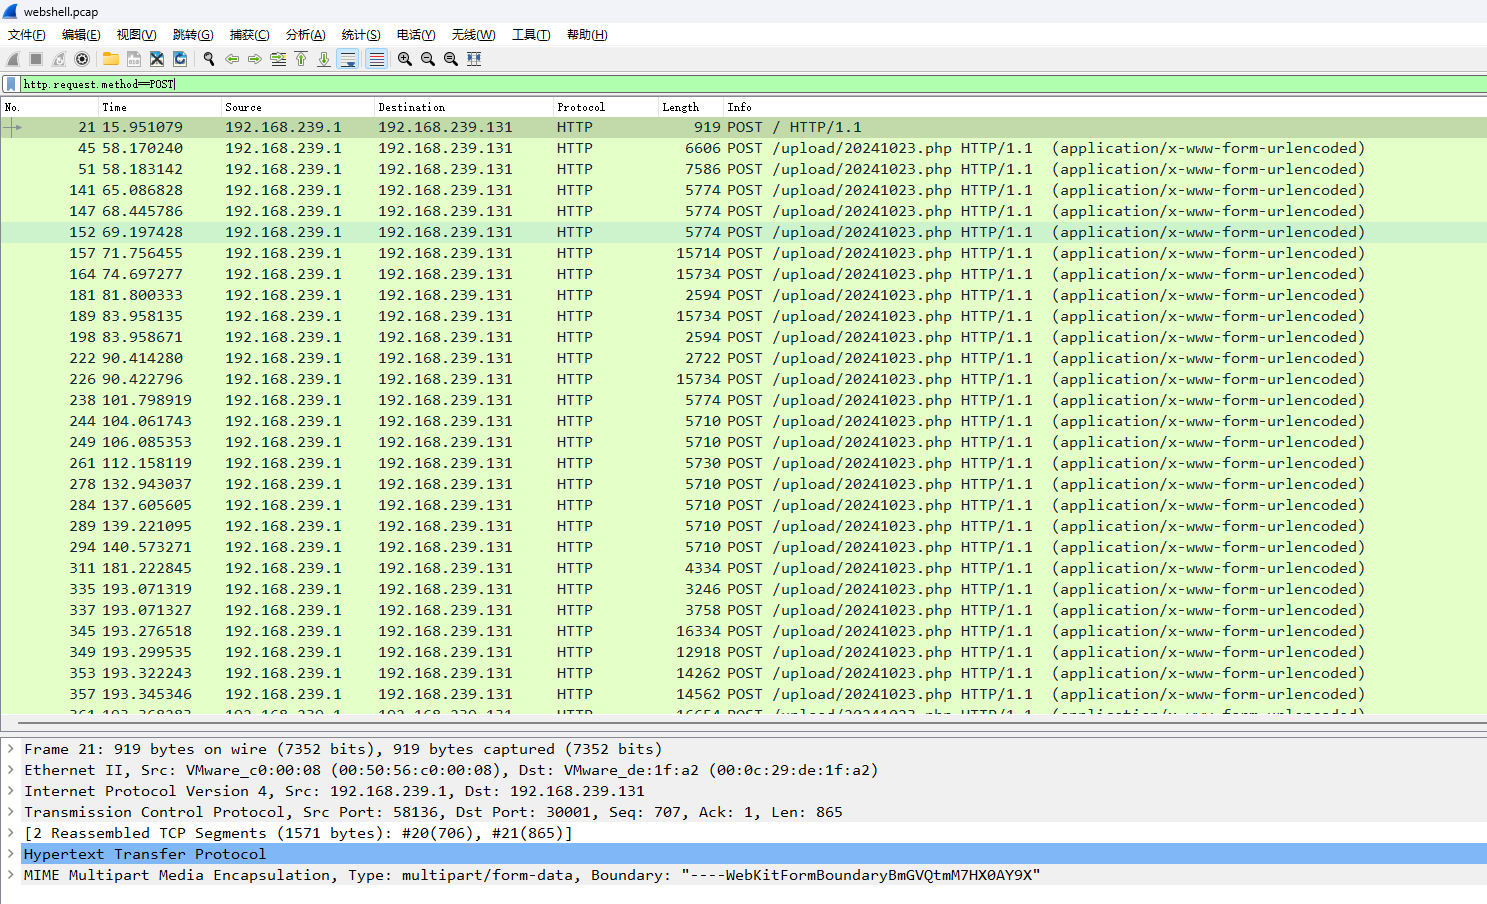Open the 电话(Y) menu
1487x904 pixels.
pos(416,35)
